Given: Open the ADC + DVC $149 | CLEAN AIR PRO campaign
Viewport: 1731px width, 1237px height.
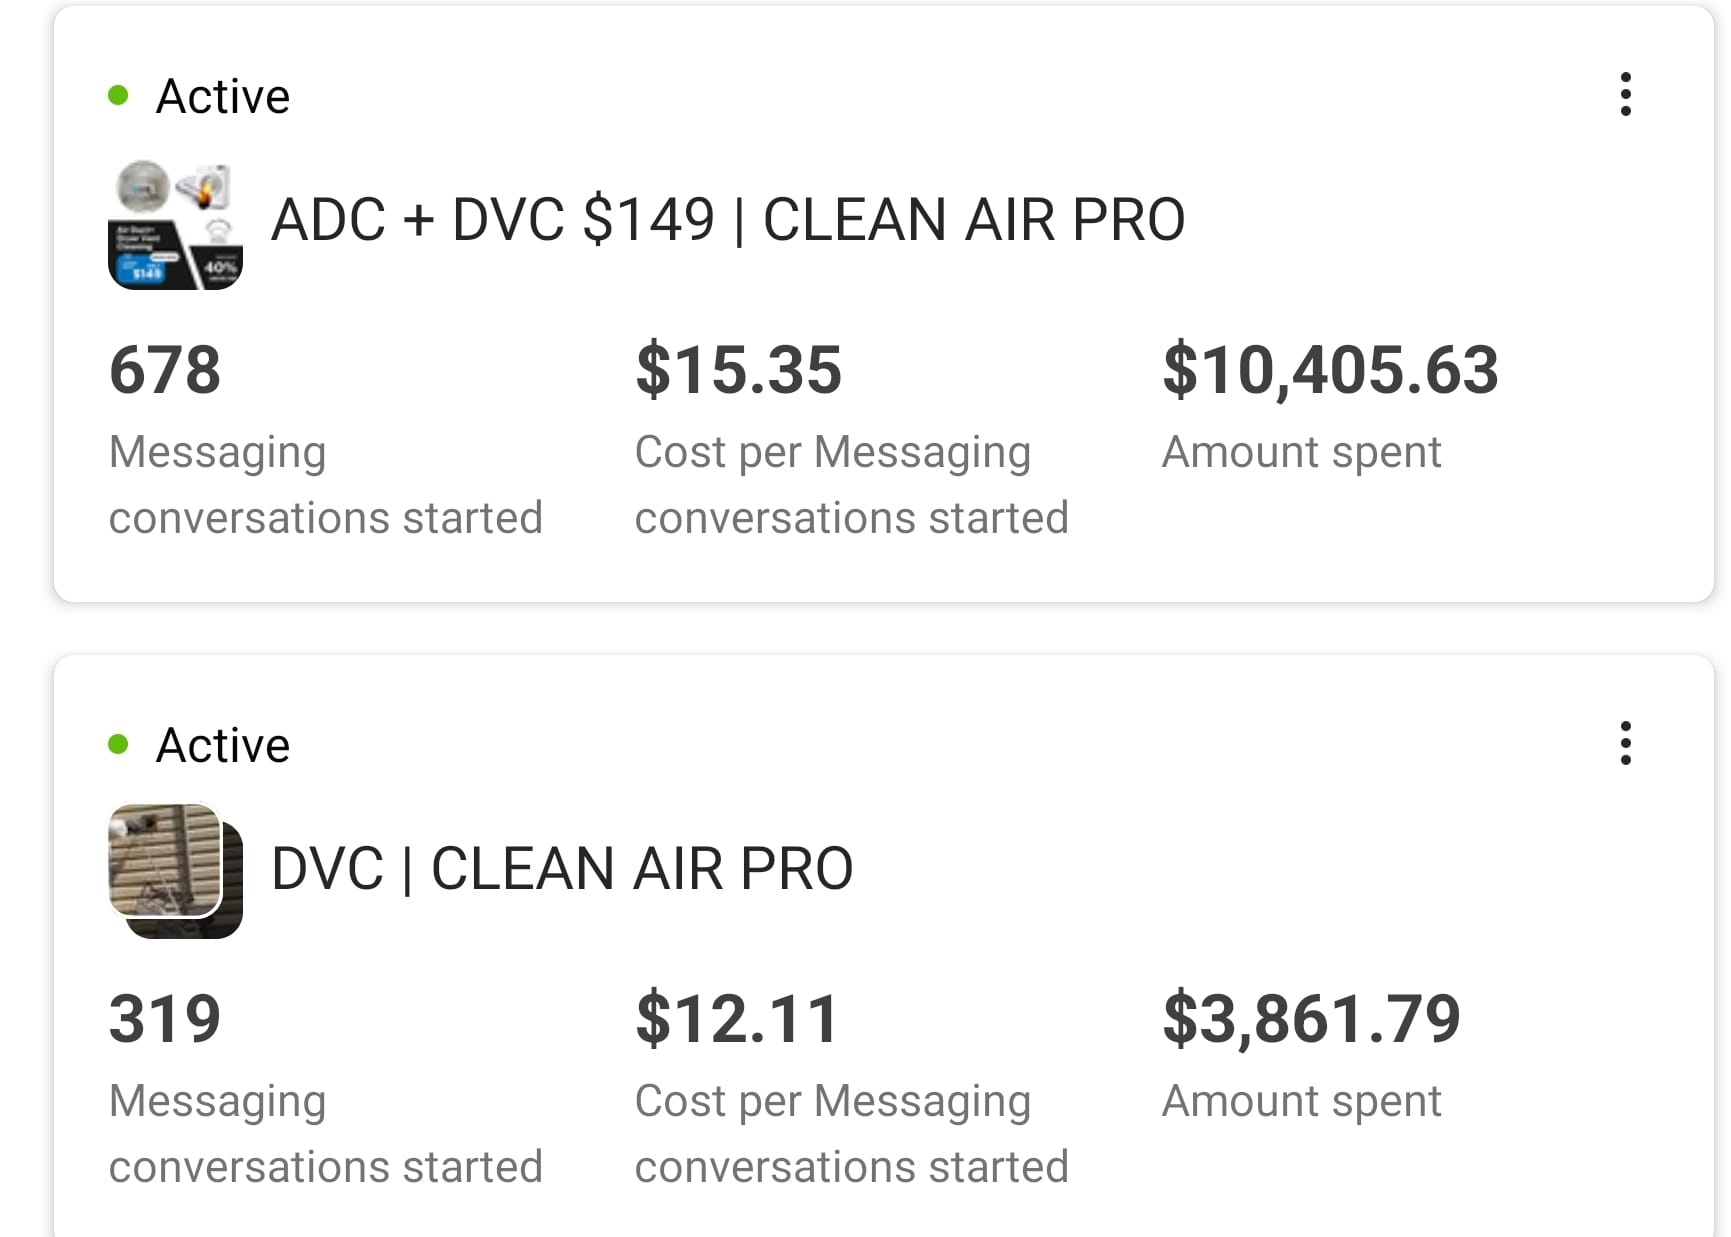Looking at the screenshot, I should (727, 220).
